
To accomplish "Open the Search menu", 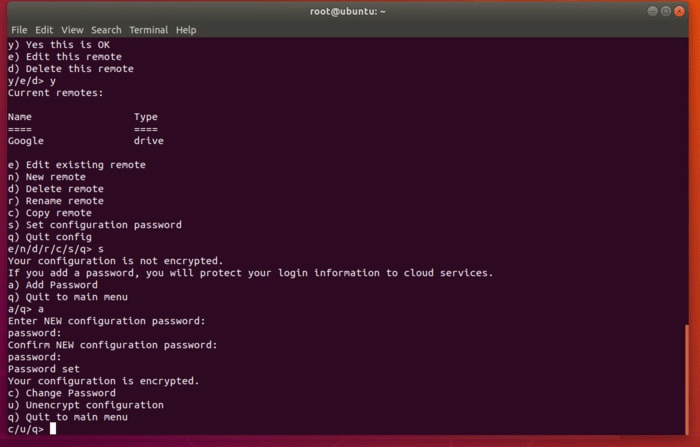I will click(x=106, y=30).
